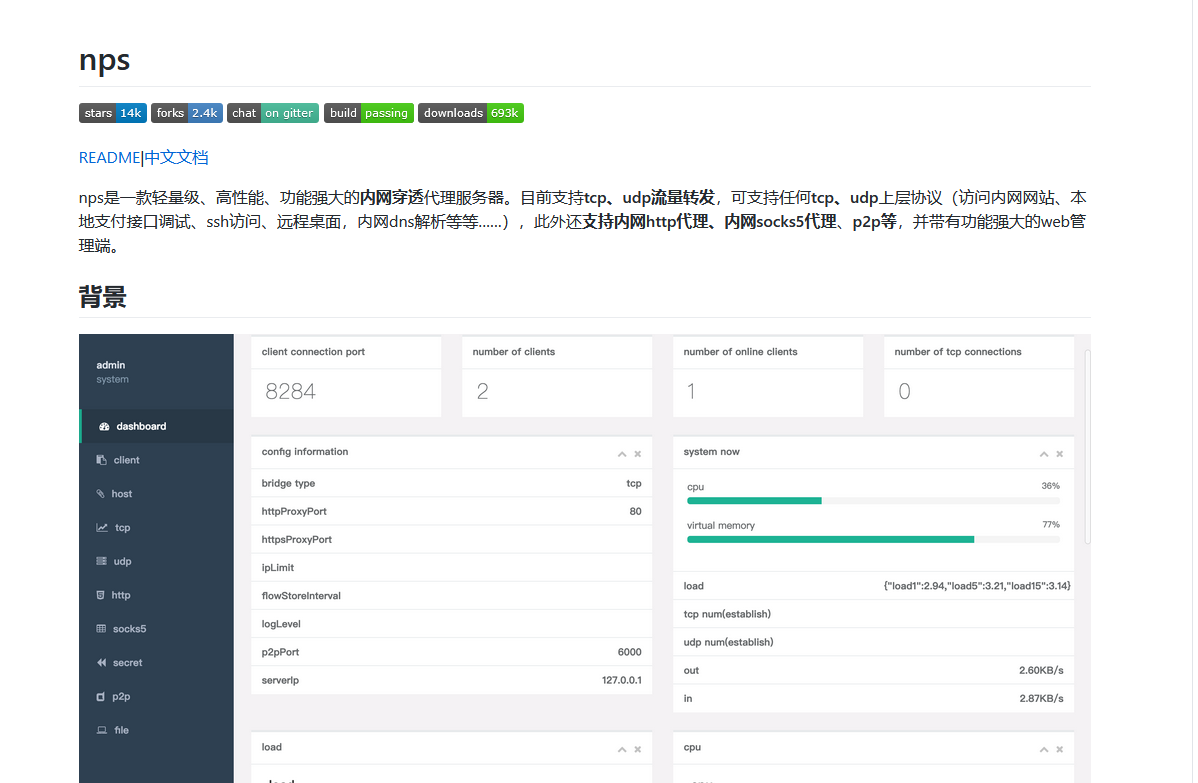Click the ipLimit row
1198x783 pixels.
[x=452, y=568]
